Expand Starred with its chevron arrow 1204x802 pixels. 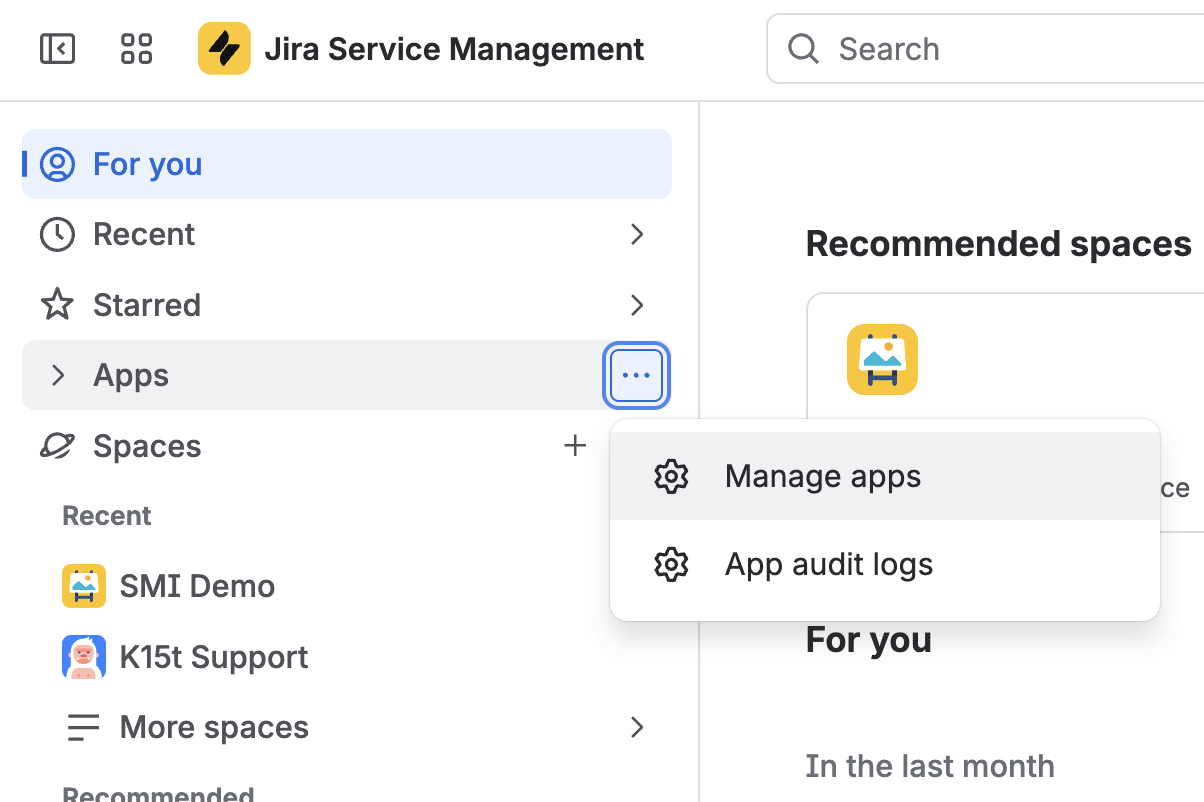pyautogui.click(x=637, y=305)
